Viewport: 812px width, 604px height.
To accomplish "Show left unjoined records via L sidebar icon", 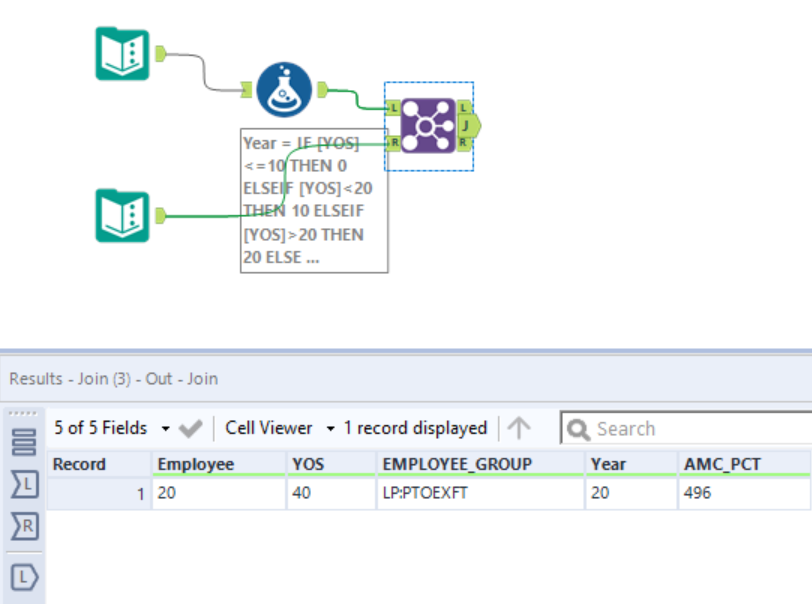I will [x=24, y=485].
